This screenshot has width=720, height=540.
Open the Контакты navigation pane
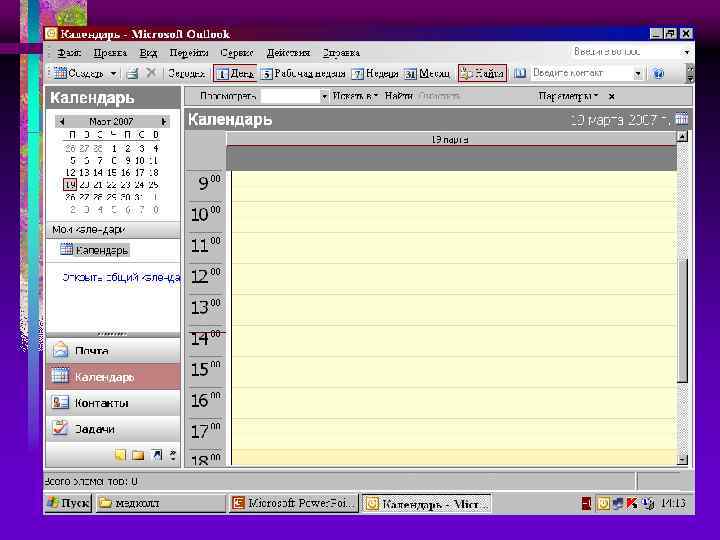point(113,403)
